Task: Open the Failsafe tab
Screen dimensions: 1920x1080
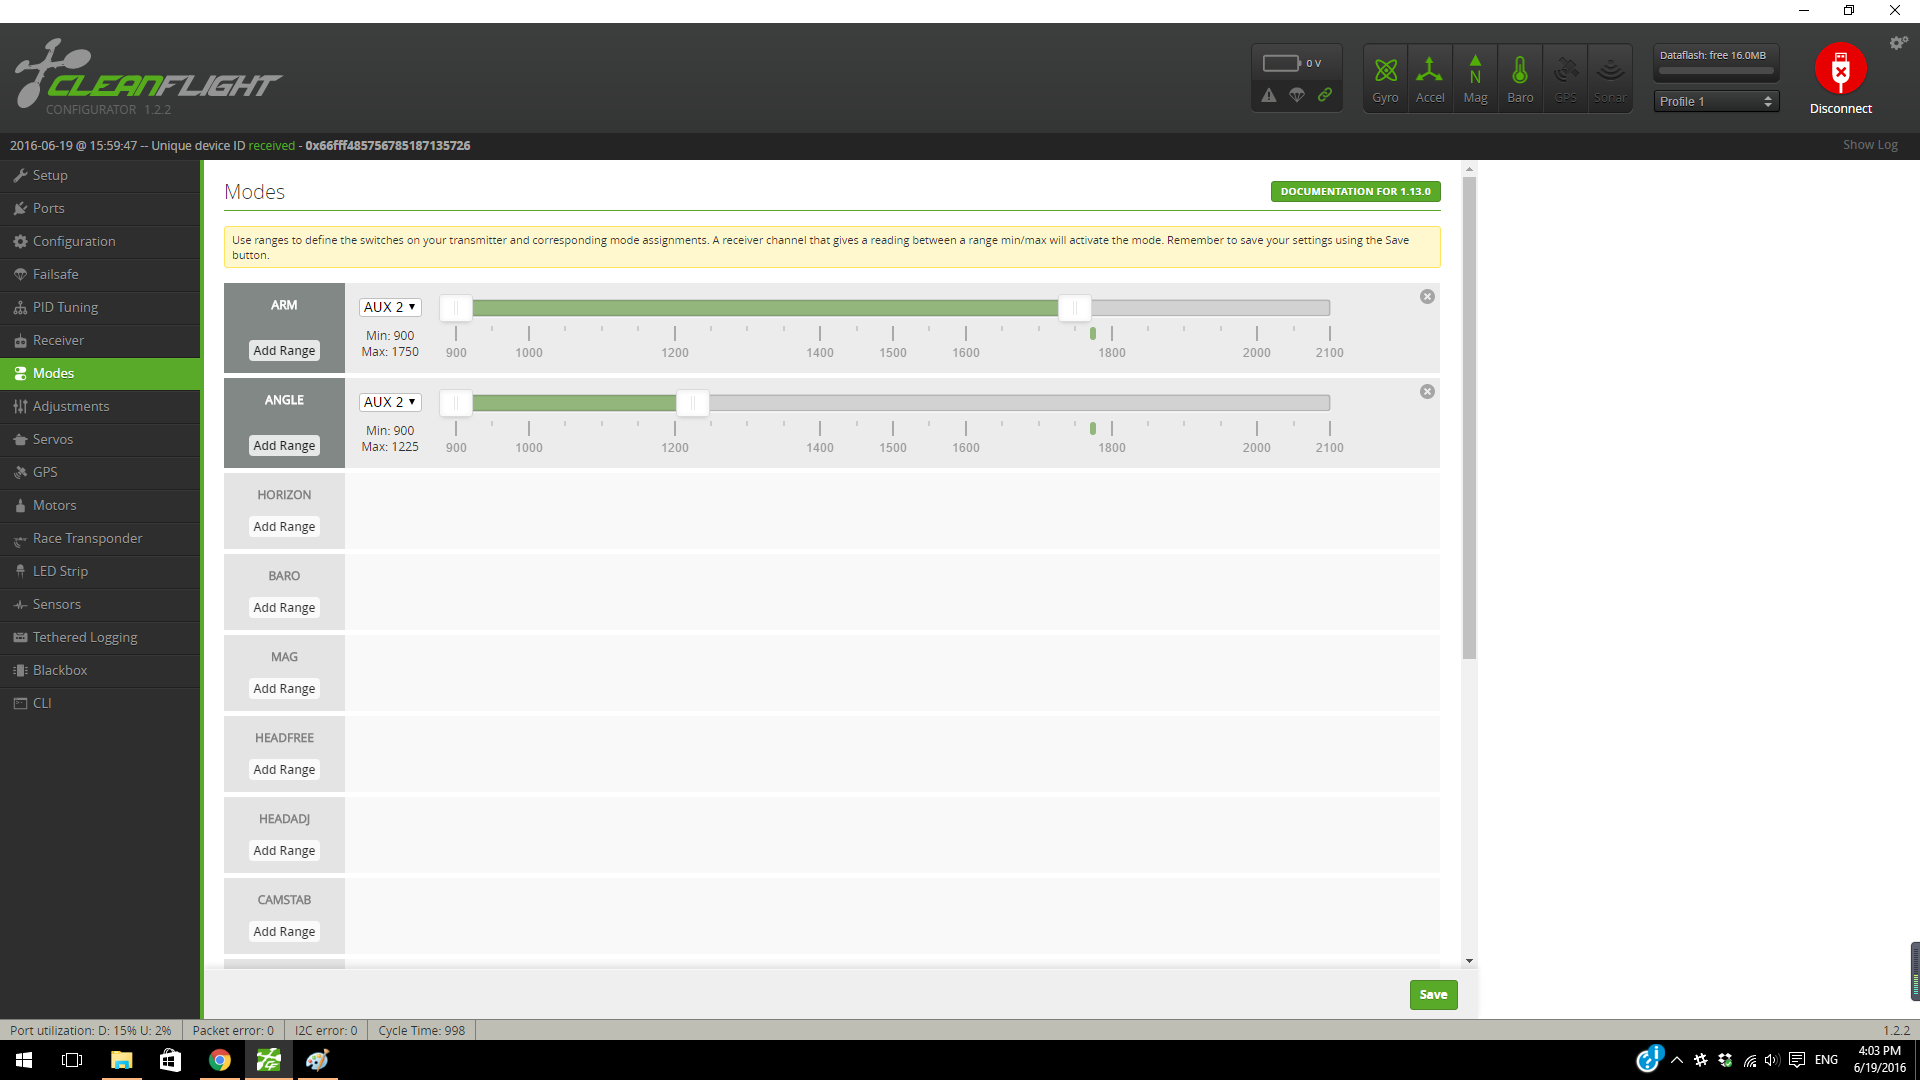Action: (x=100, y=274)
